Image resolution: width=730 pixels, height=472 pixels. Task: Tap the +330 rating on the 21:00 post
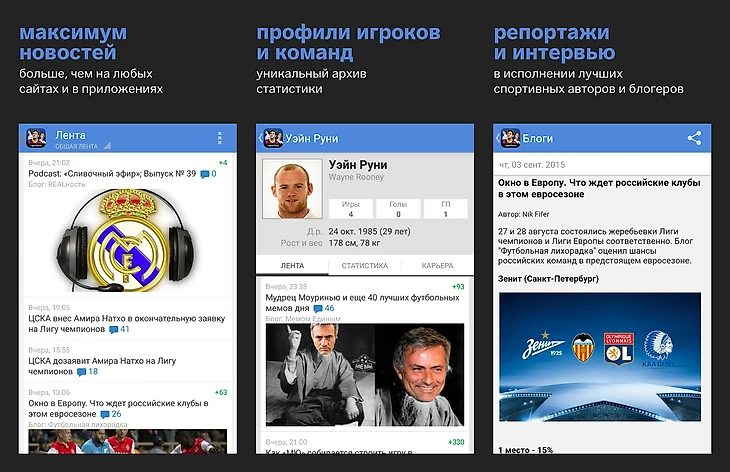[x=456, y=442]
